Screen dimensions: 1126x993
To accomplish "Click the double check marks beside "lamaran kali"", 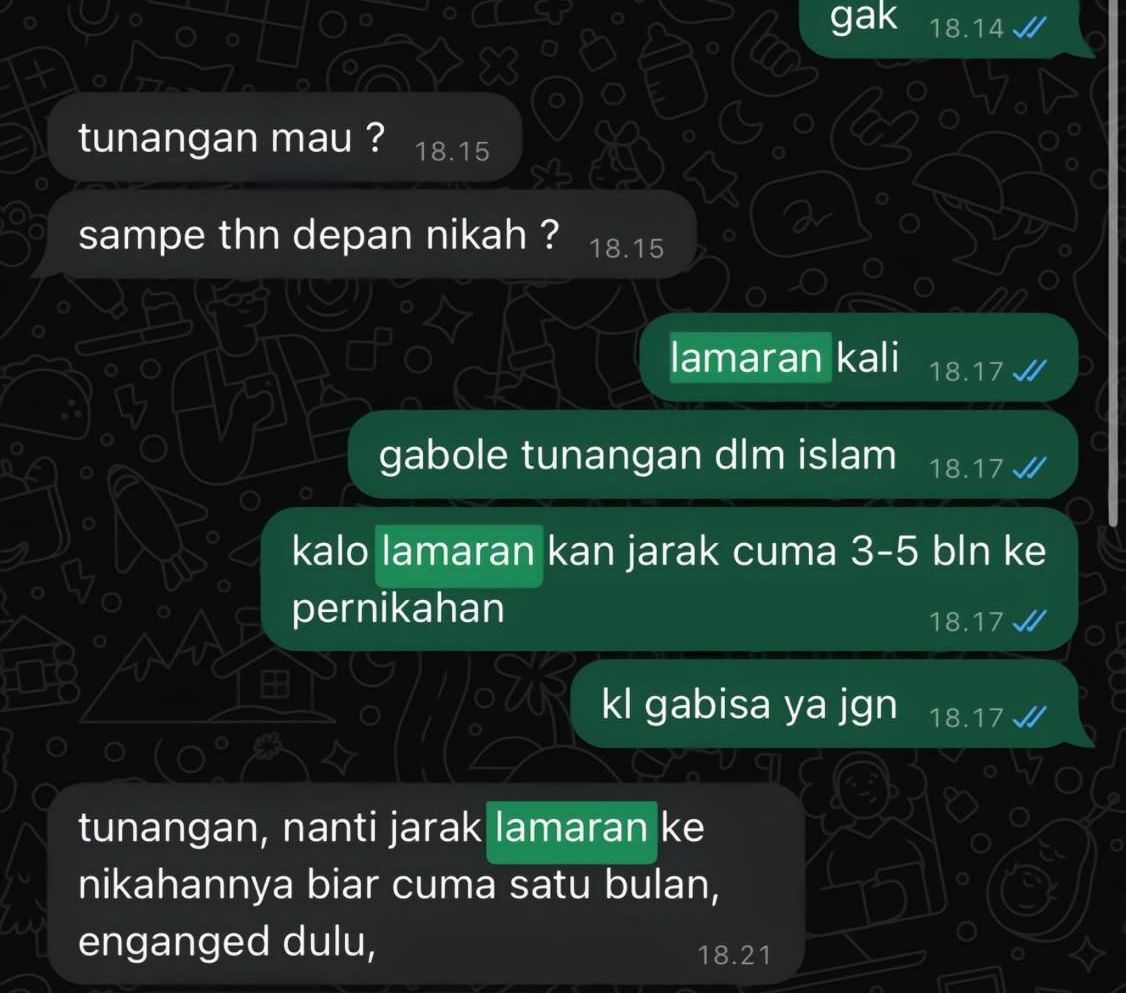I will (1028, 371).
